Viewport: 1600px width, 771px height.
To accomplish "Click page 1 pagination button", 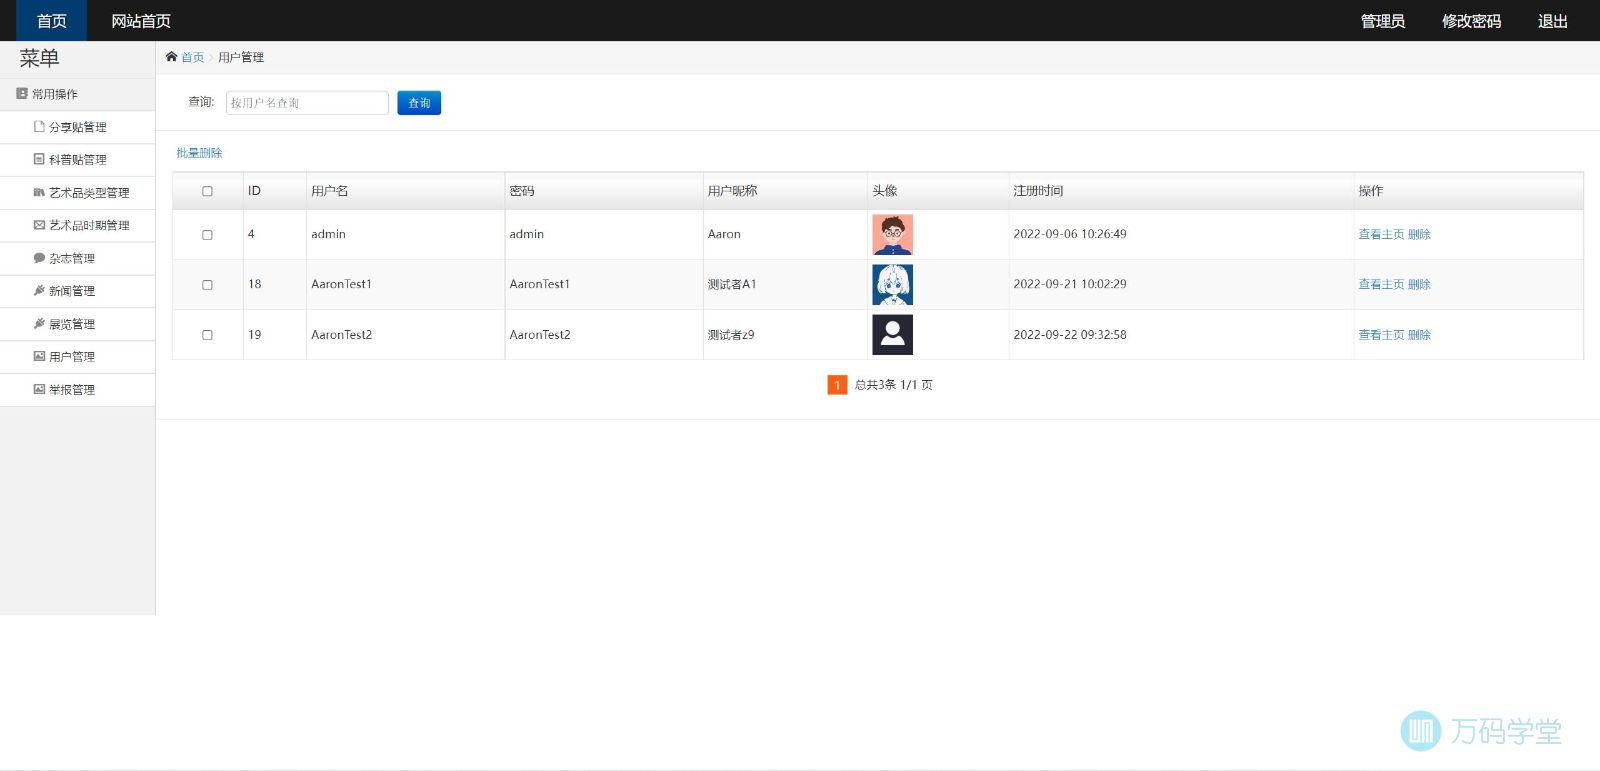I will click(837, 385).
